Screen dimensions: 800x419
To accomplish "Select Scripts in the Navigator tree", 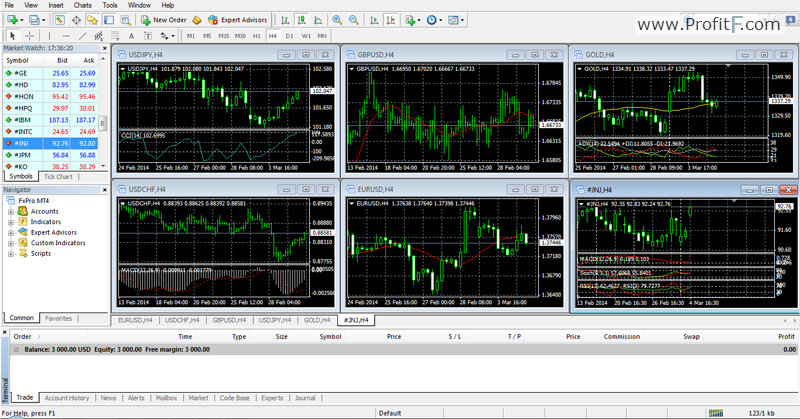I will pos(40,254).
